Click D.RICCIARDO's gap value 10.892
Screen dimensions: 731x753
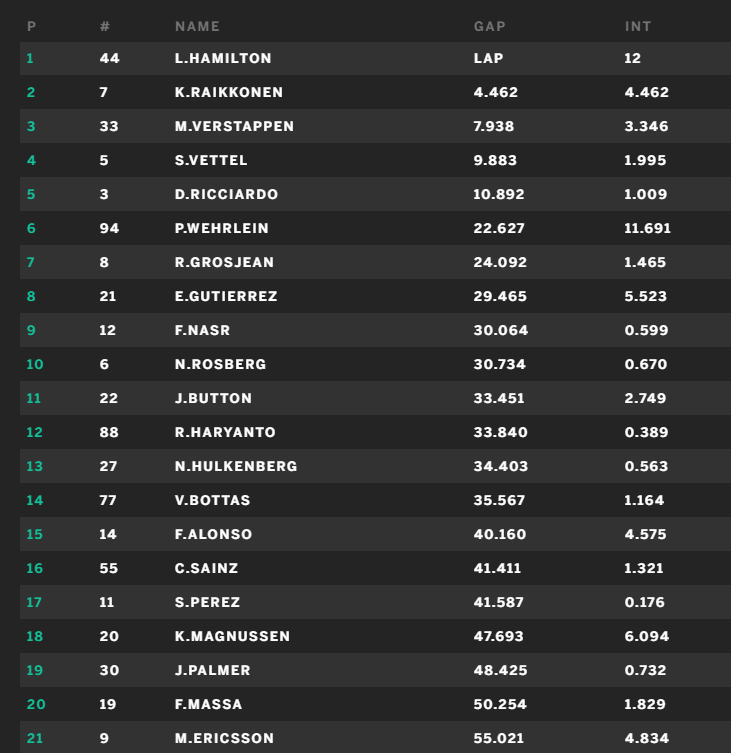pyautogui.click(x=499, y=194)
